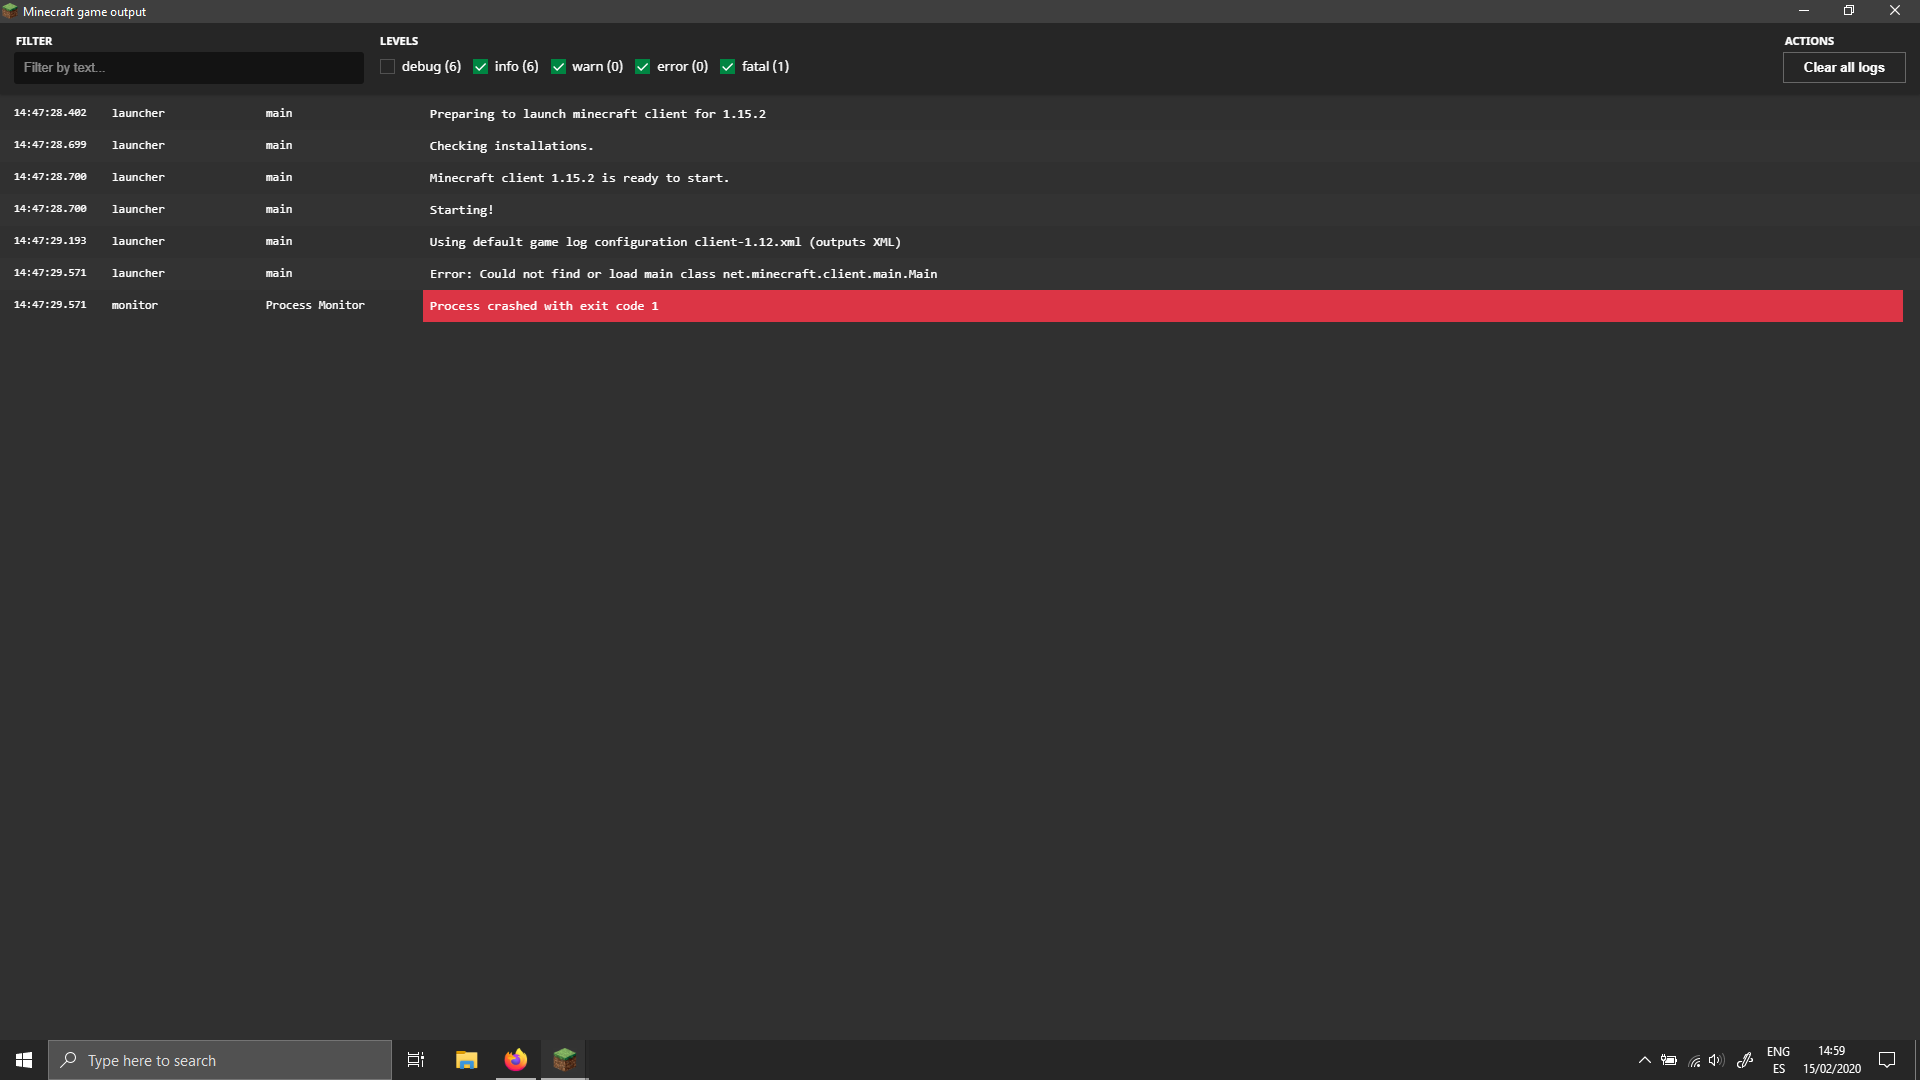This screenshot has width=1920, height=1080.
Task: Disable the error level checkbox
Action: coord(643,67)
